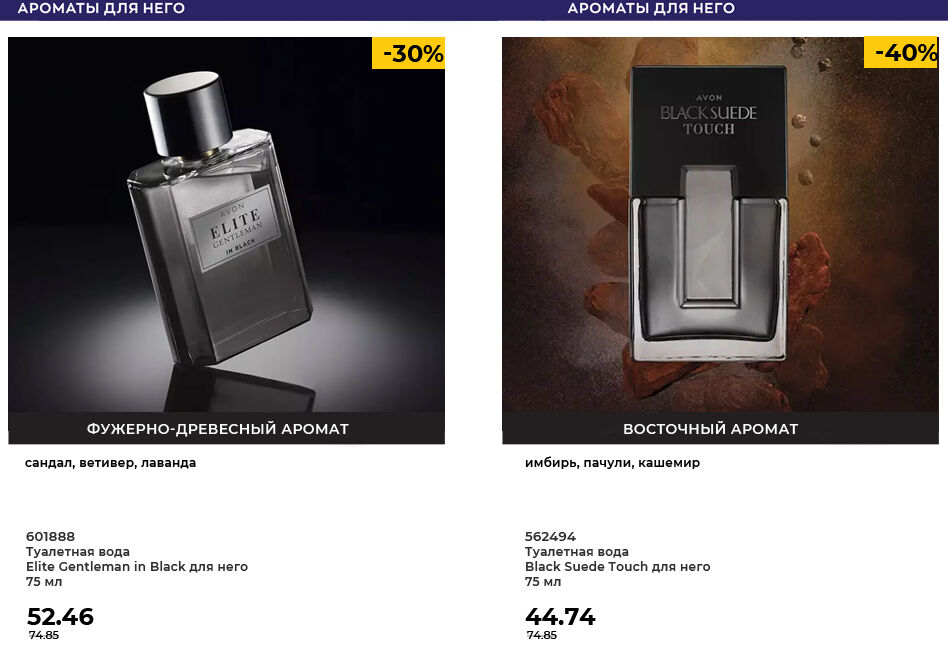
Task: Click the сандал, ветивер, лаванда notes text
Action: 110,463
